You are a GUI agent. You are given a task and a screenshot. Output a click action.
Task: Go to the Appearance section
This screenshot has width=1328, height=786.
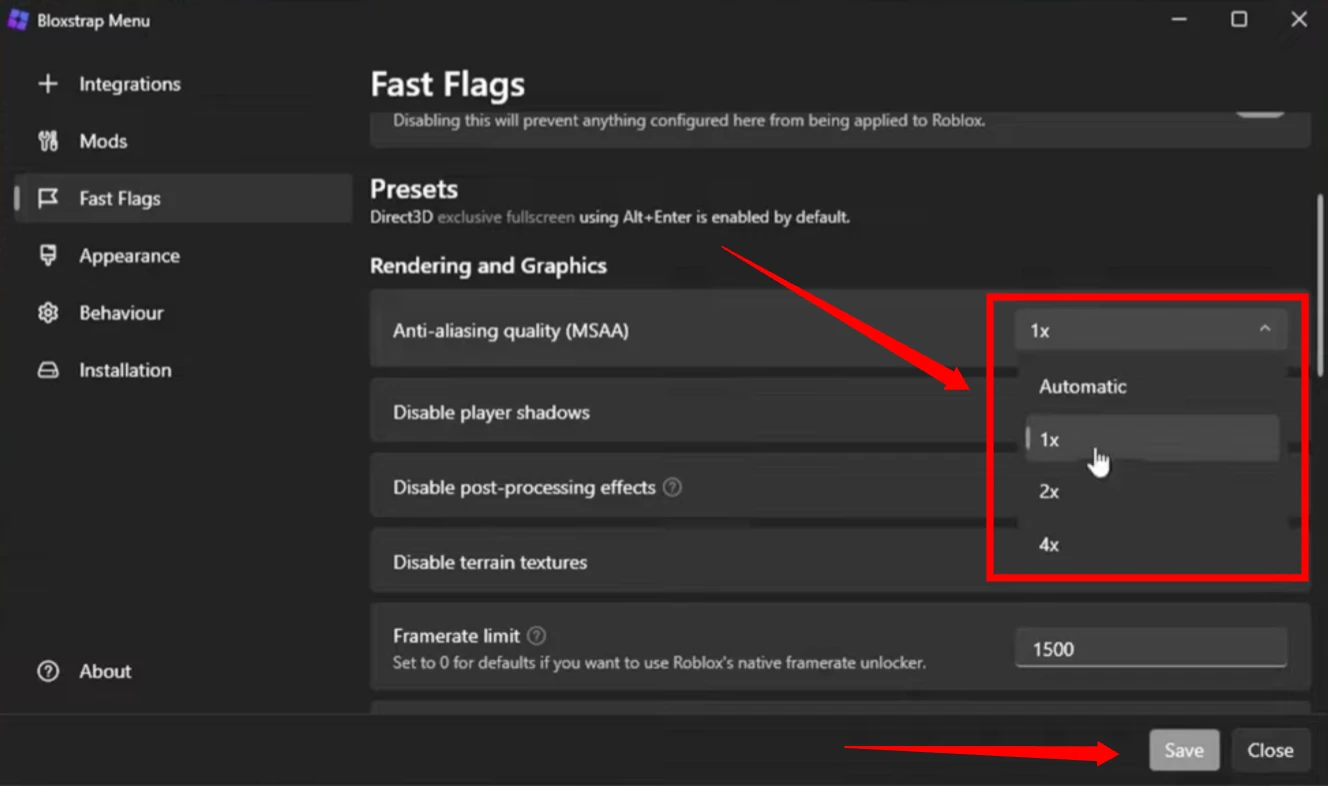pos(182,255)
